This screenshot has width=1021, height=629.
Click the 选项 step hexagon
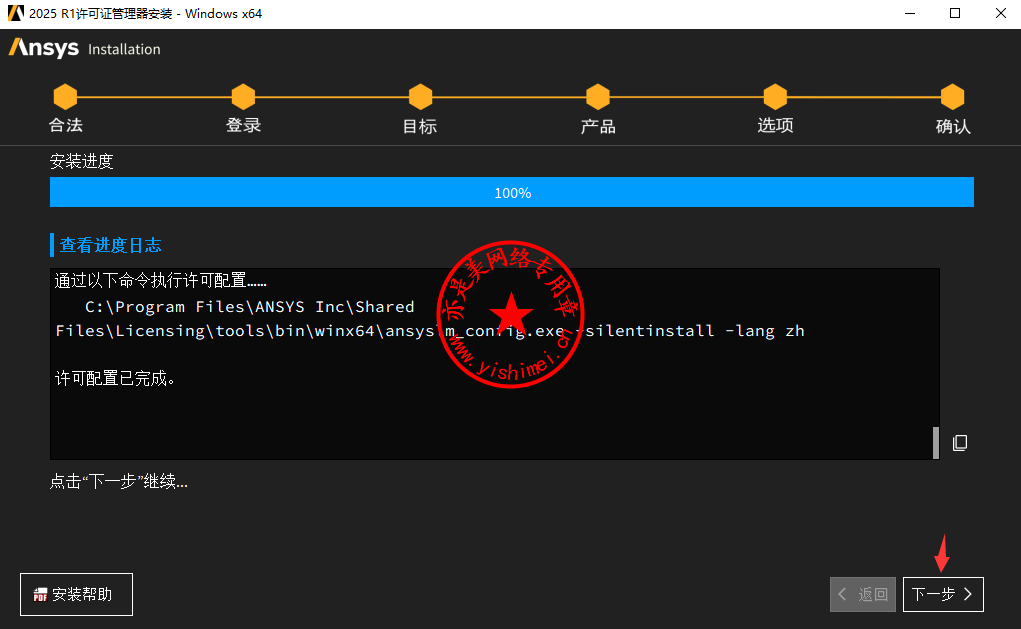point(775,97)
